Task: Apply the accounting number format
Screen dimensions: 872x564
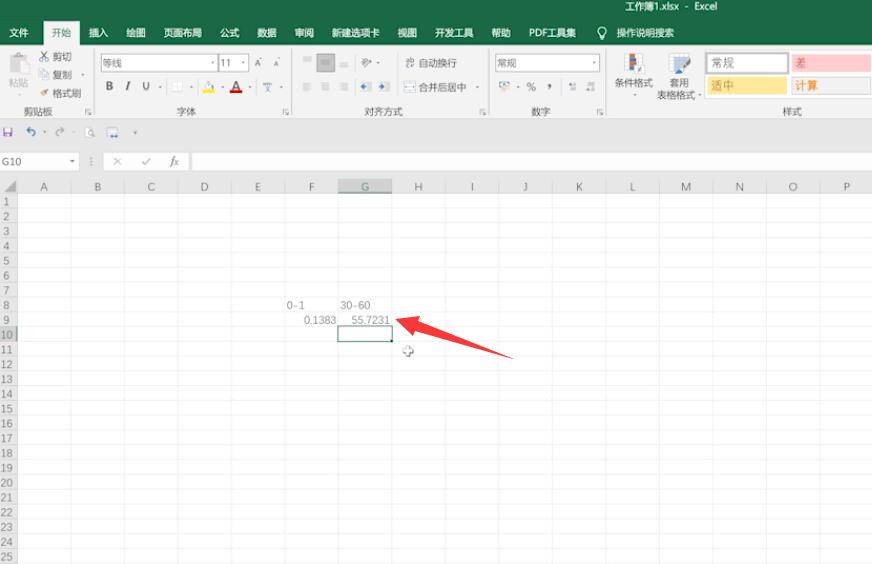Action: tap(504, 87)
